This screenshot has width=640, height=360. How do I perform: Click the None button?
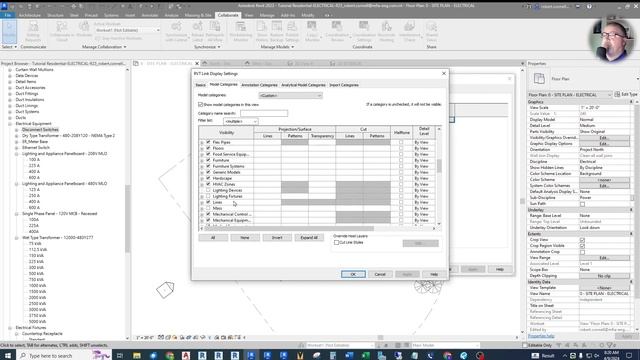[245, 238]
